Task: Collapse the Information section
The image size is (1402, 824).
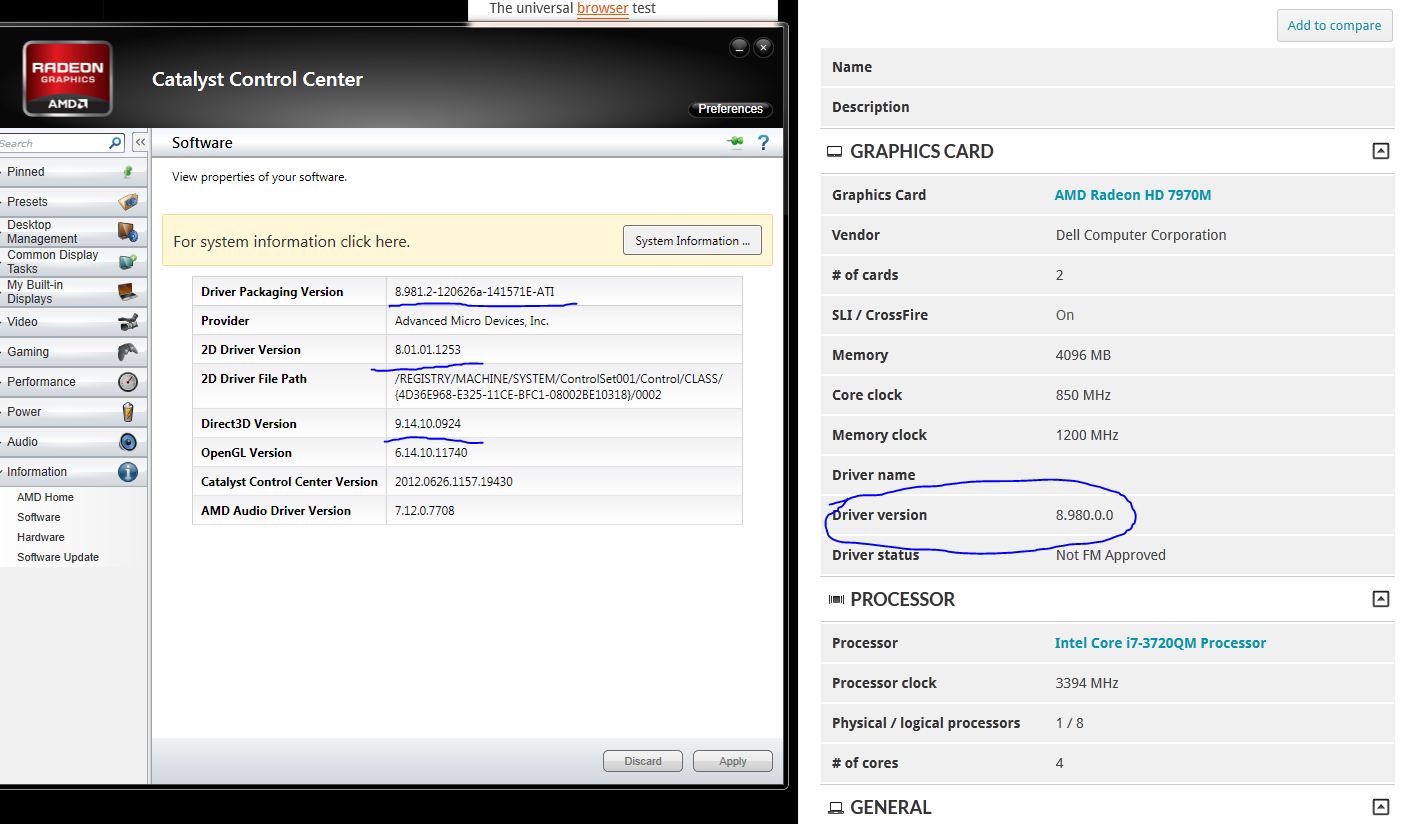Action: point(73,472)
